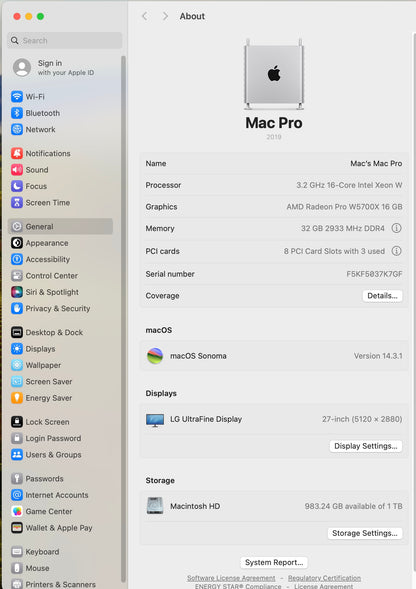Open Display Settings button
Viewport: 416px width, 589px height.
pyautogui.click(x=366, y=446)
